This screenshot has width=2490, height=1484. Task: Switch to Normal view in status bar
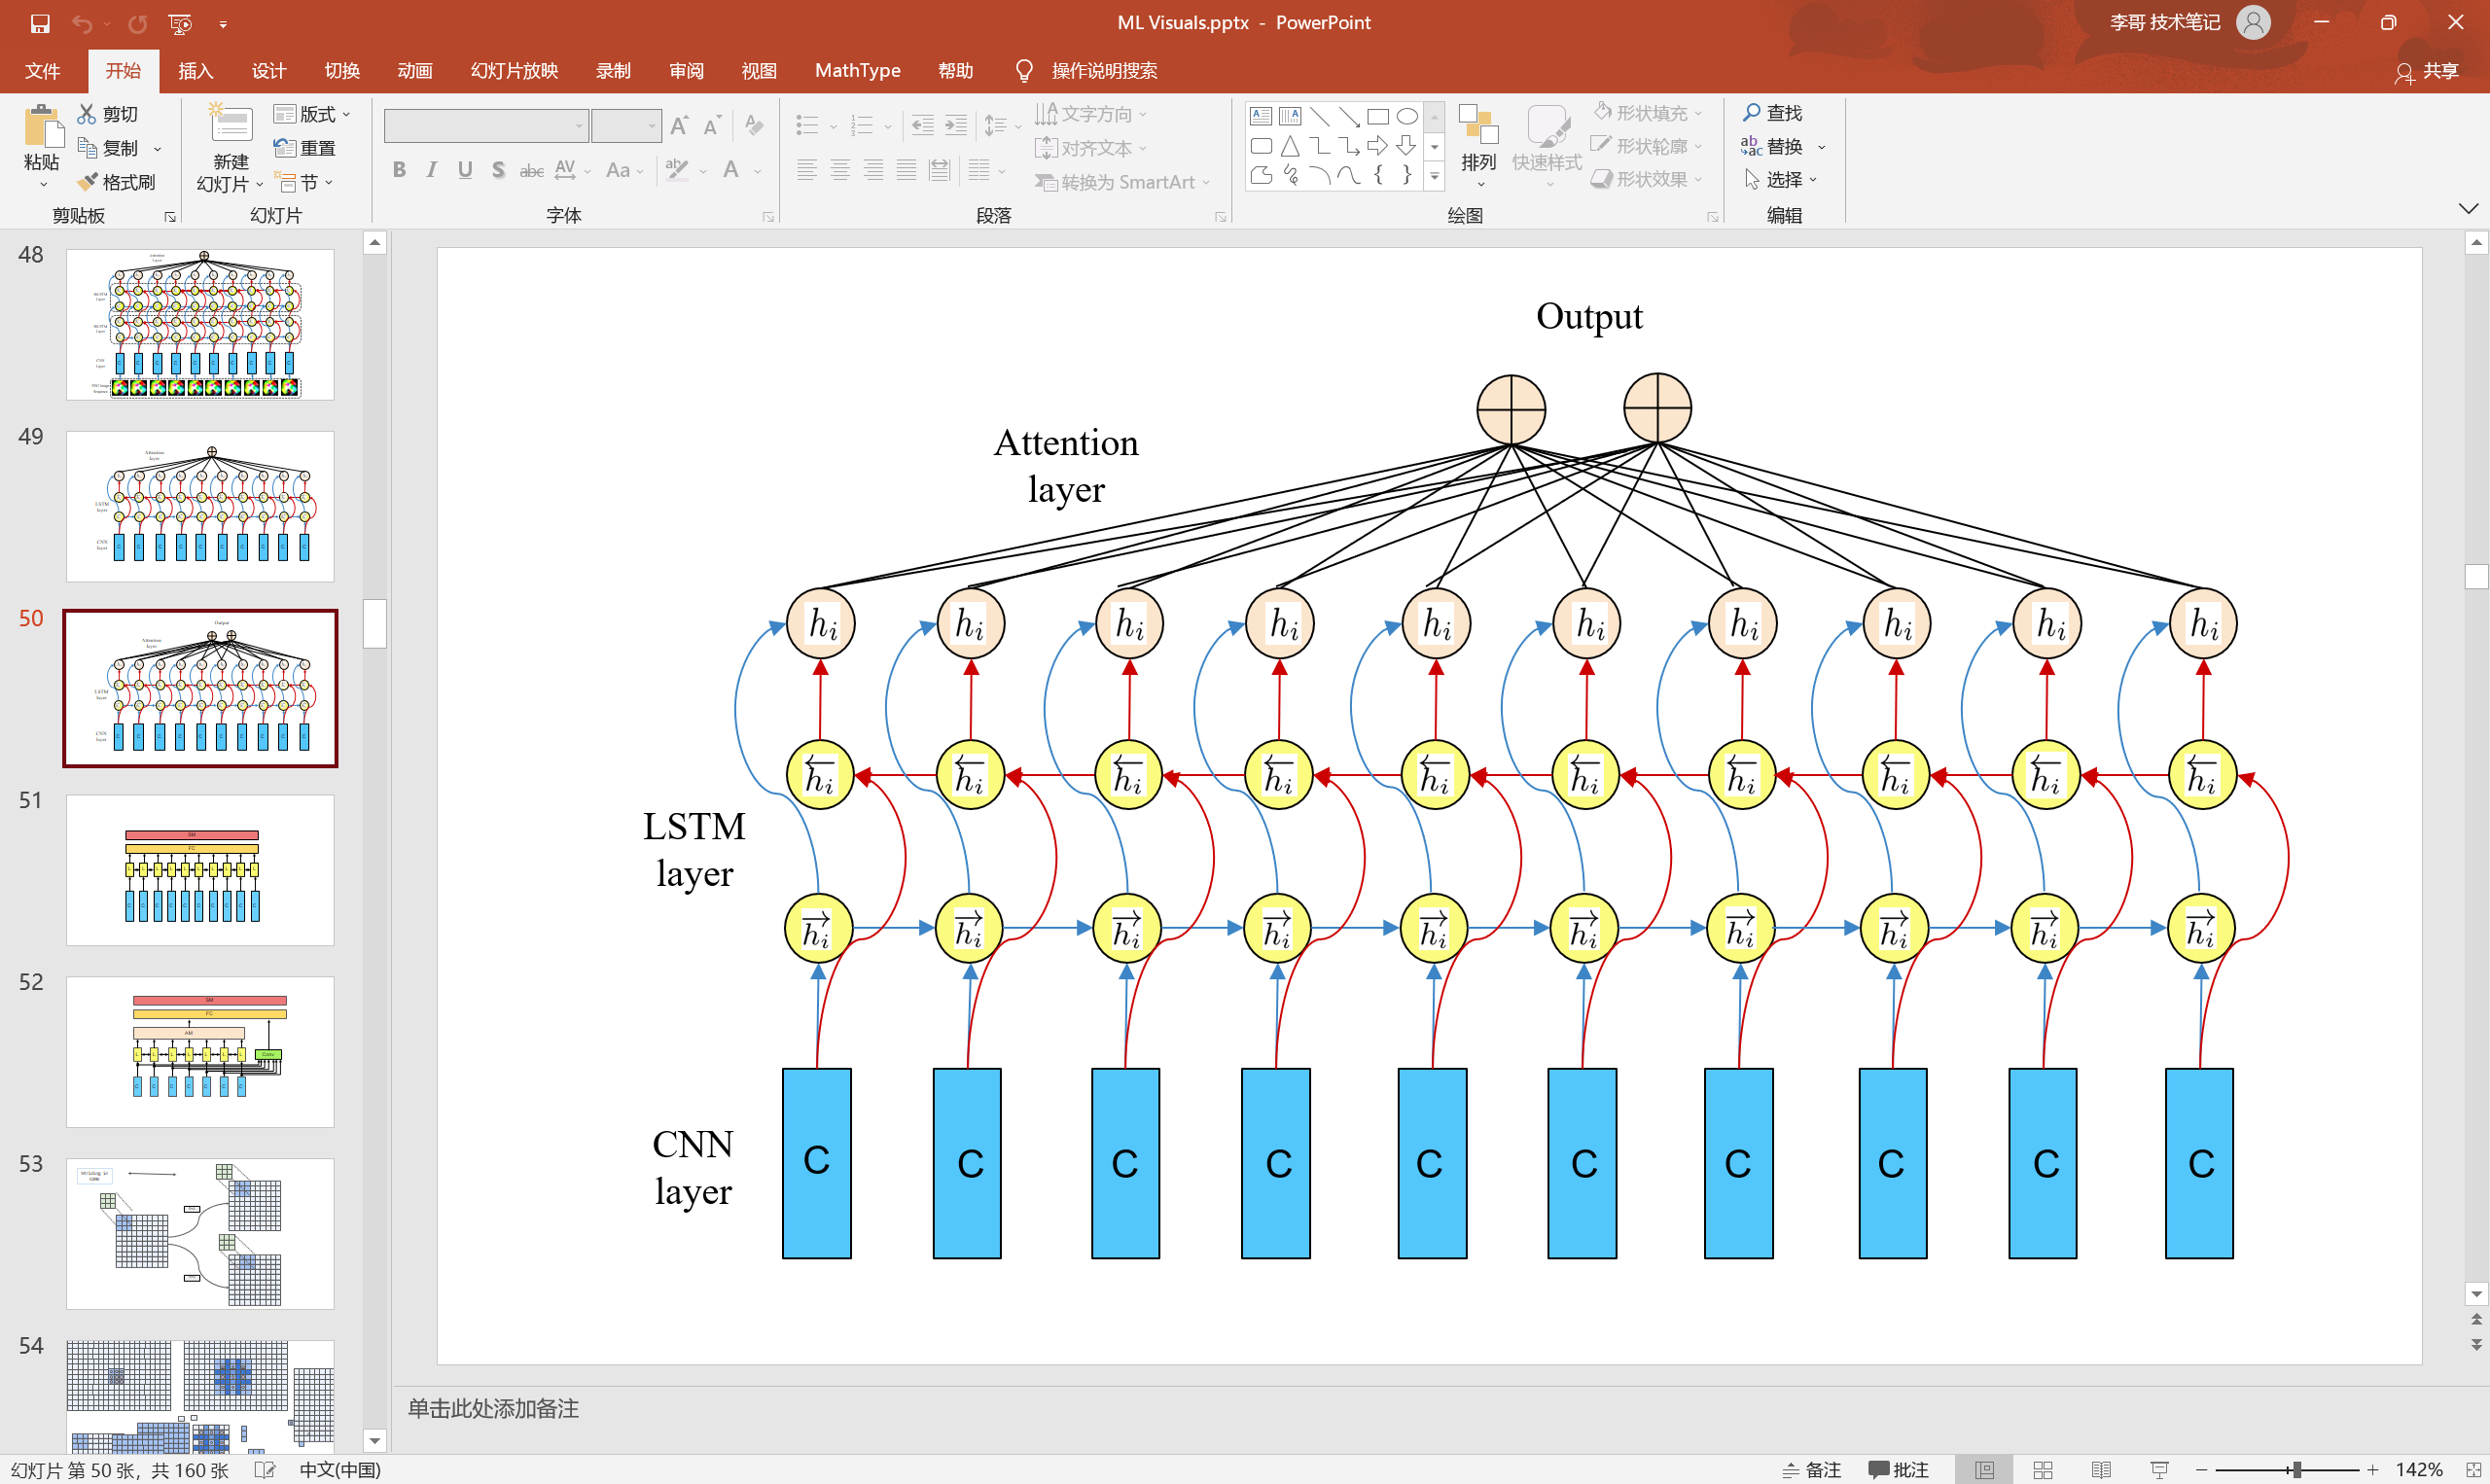[x=1985, y=1469]
